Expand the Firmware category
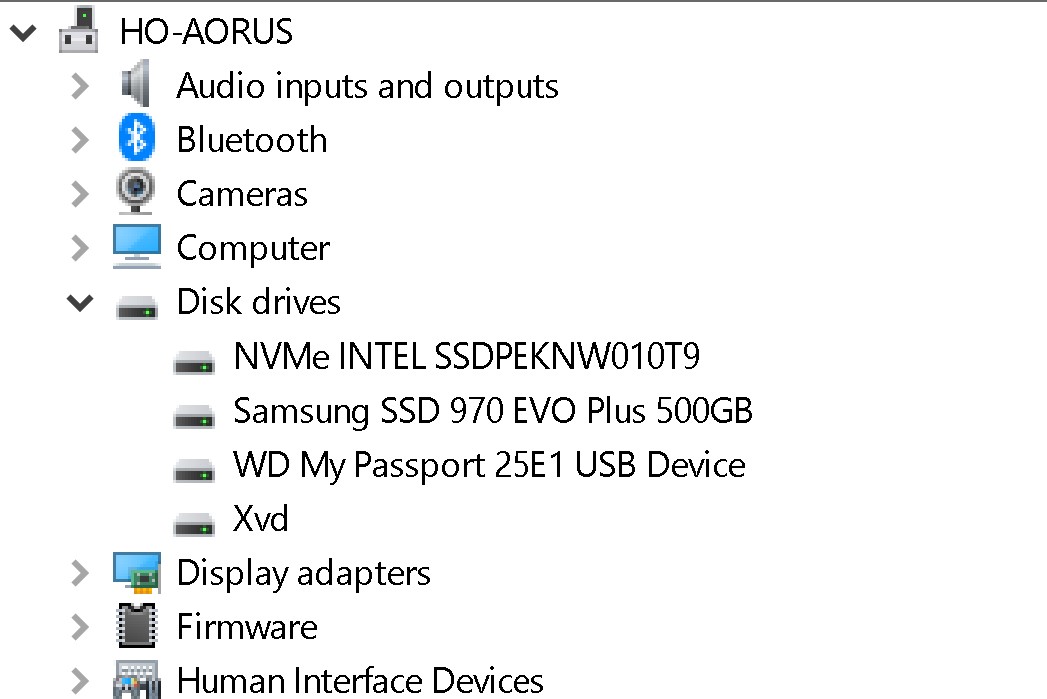 (x=79, y=627)
